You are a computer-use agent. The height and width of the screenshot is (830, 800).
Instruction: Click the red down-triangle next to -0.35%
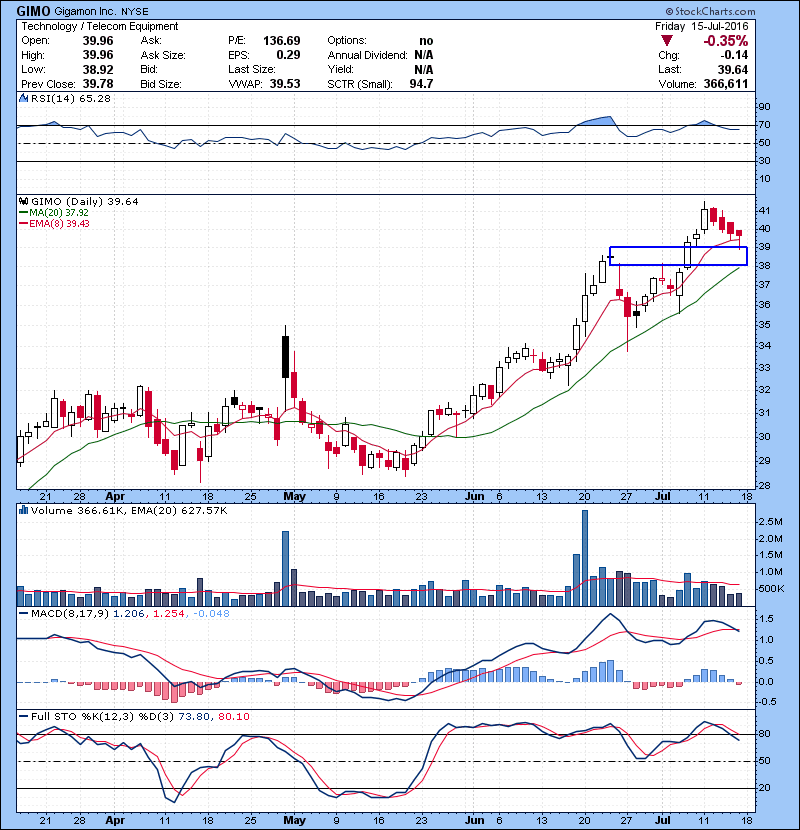pyautogui.click(x=667, y=41)
